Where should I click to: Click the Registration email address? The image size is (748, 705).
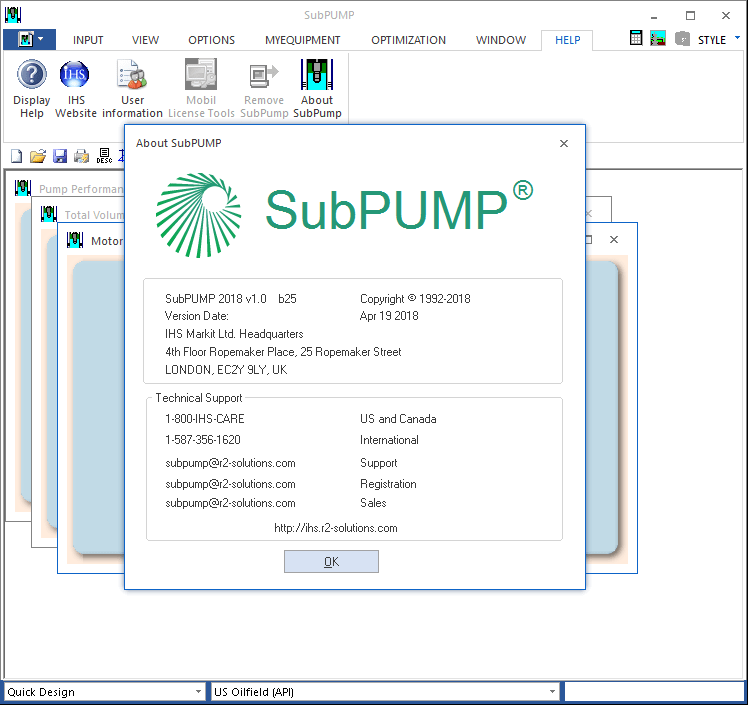(230, 484)
